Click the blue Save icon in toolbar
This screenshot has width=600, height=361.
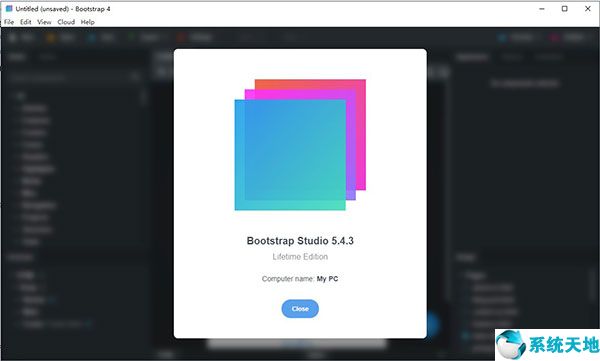click(x=91, y=38)
